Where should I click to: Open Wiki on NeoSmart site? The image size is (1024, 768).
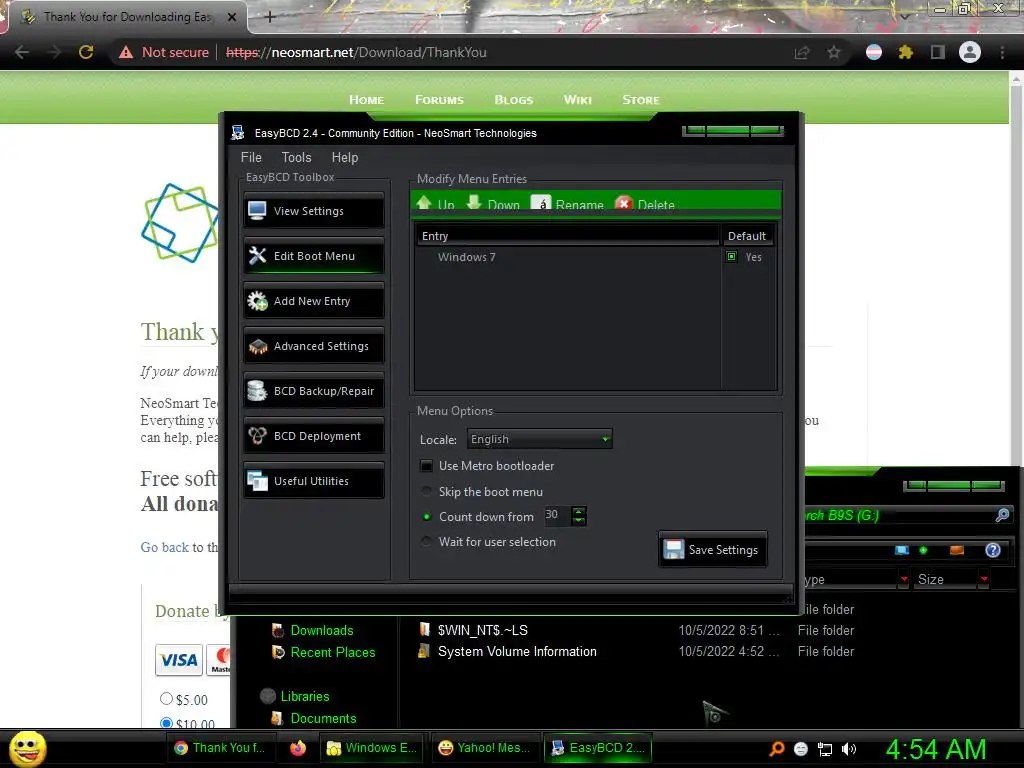[577, 100]
